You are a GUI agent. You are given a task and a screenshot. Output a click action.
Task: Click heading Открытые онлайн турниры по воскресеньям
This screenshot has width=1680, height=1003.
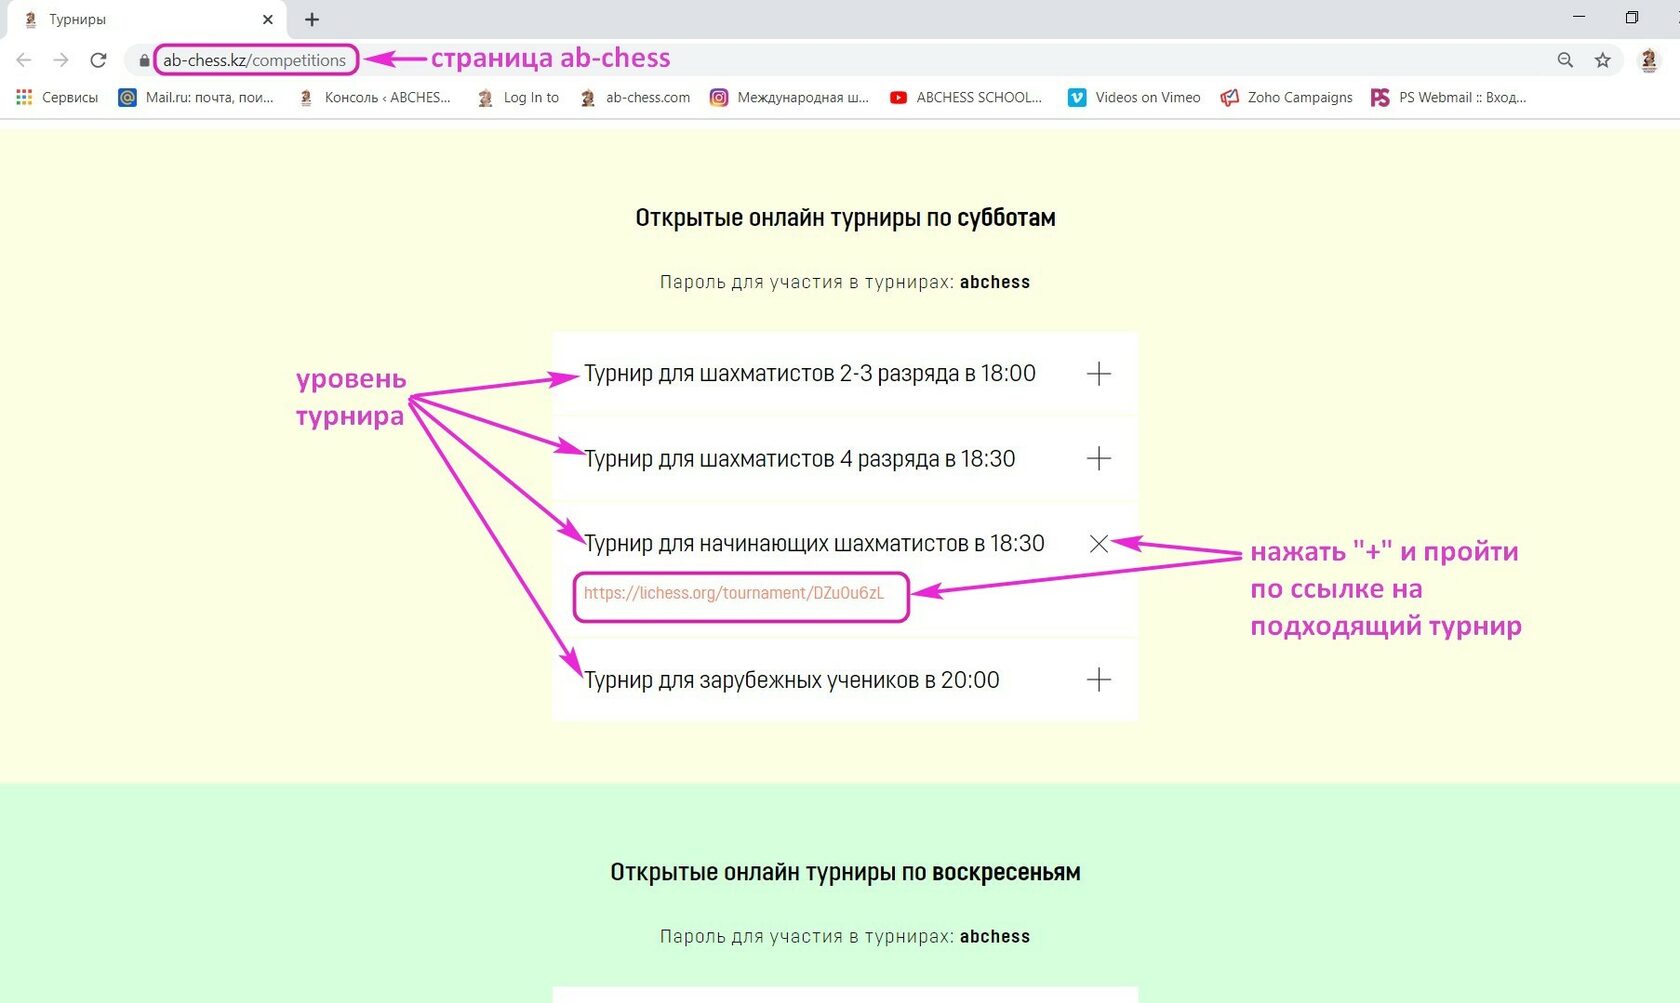[x=845, y=872]
